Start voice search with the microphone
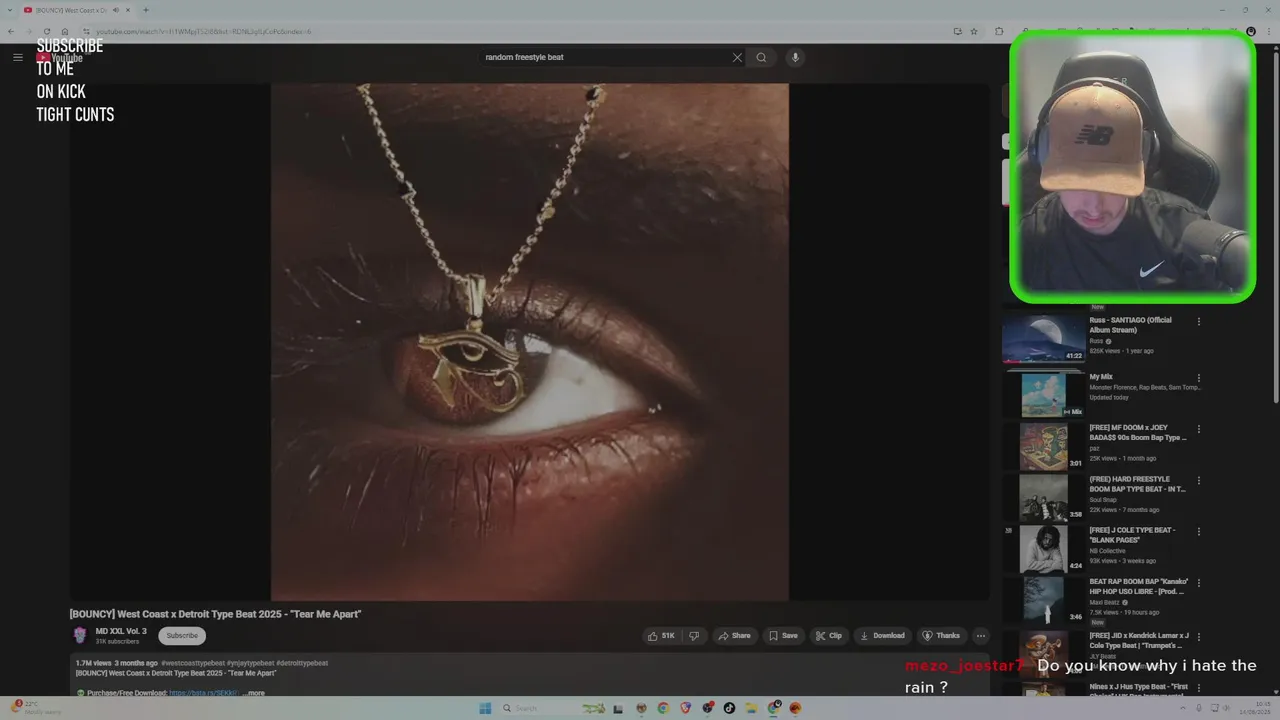 pos(795,57)
